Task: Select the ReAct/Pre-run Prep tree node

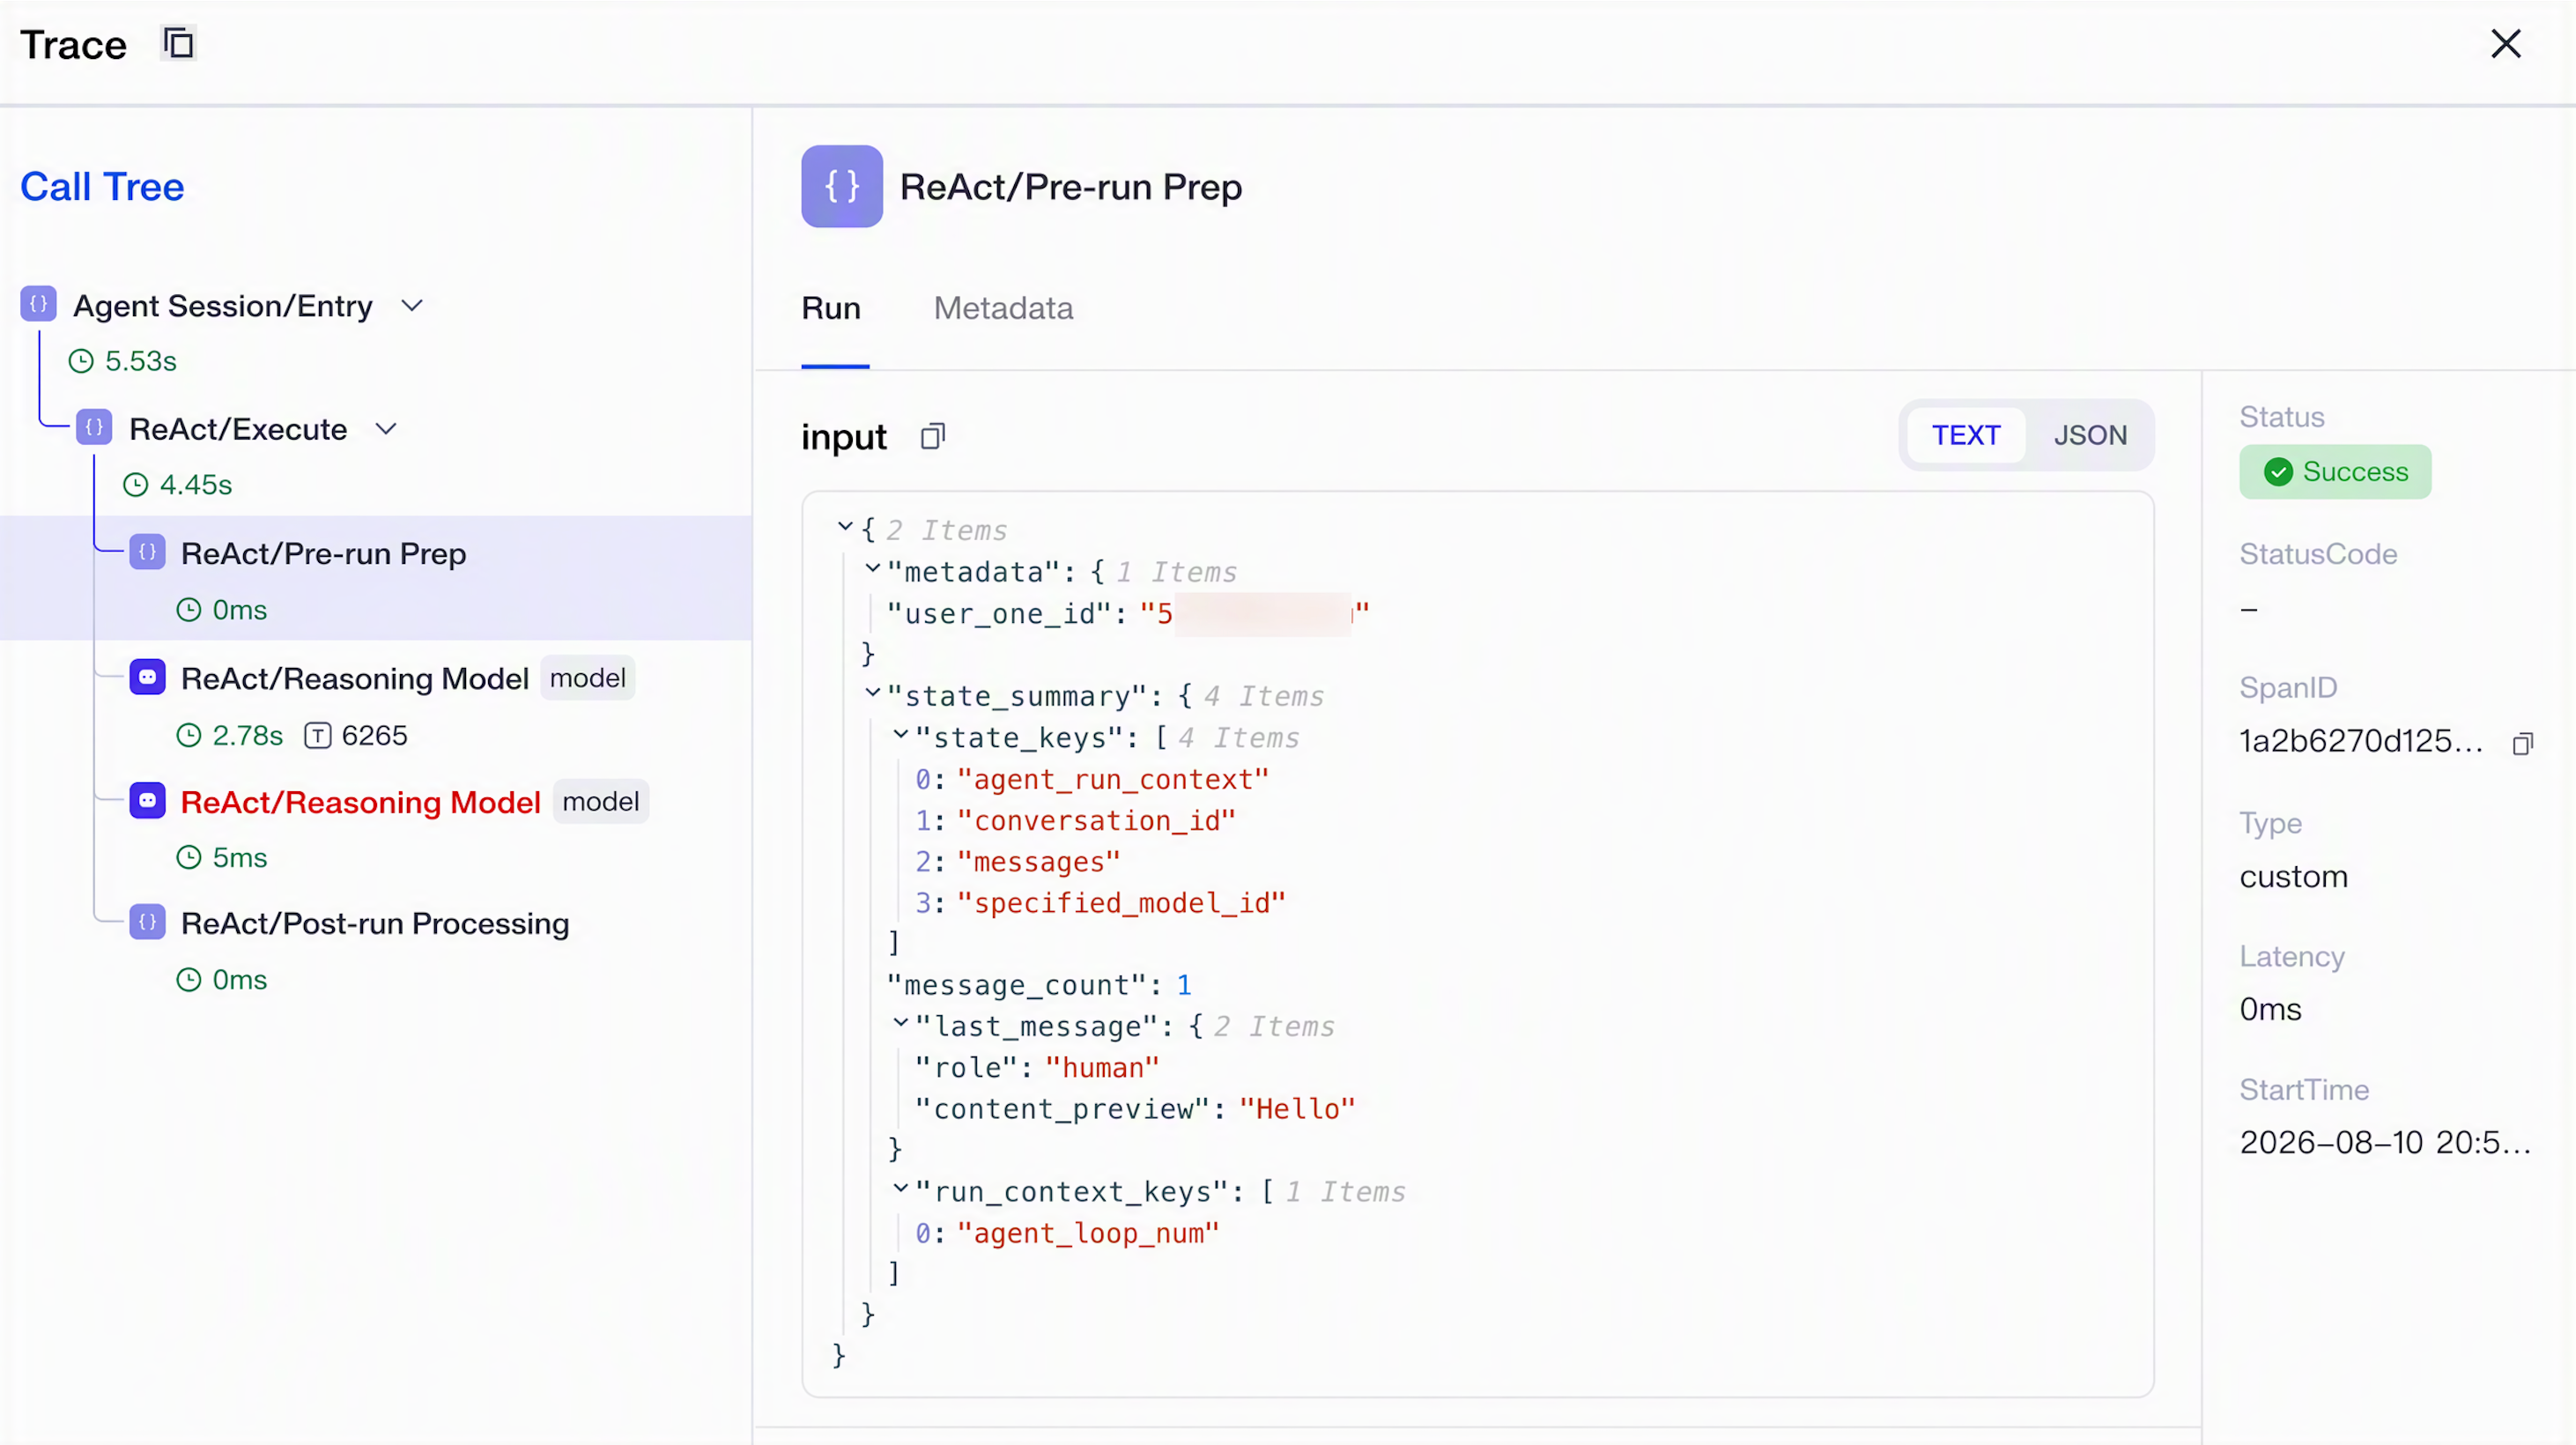Action: click(x=376, y=578)
